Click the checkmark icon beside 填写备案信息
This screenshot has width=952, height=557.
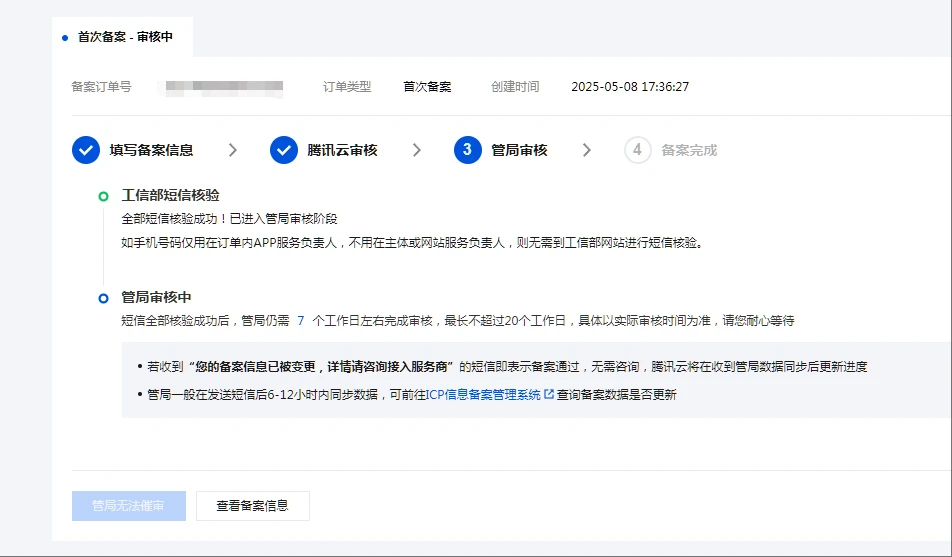coord(86,150)
